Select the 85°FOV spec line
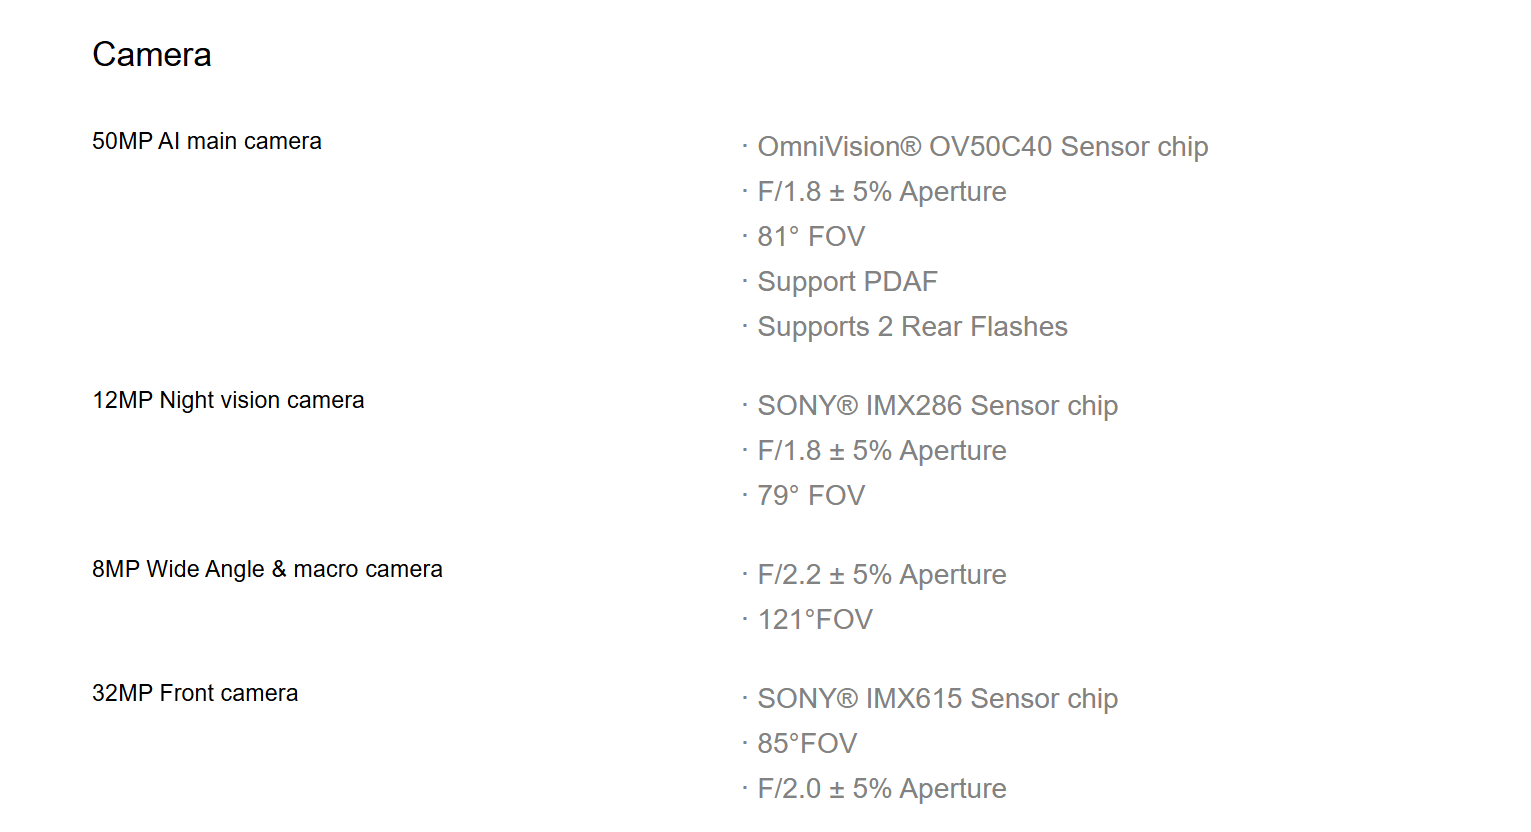This screenshot has width=1531, height=832. [x=807, y=744]
